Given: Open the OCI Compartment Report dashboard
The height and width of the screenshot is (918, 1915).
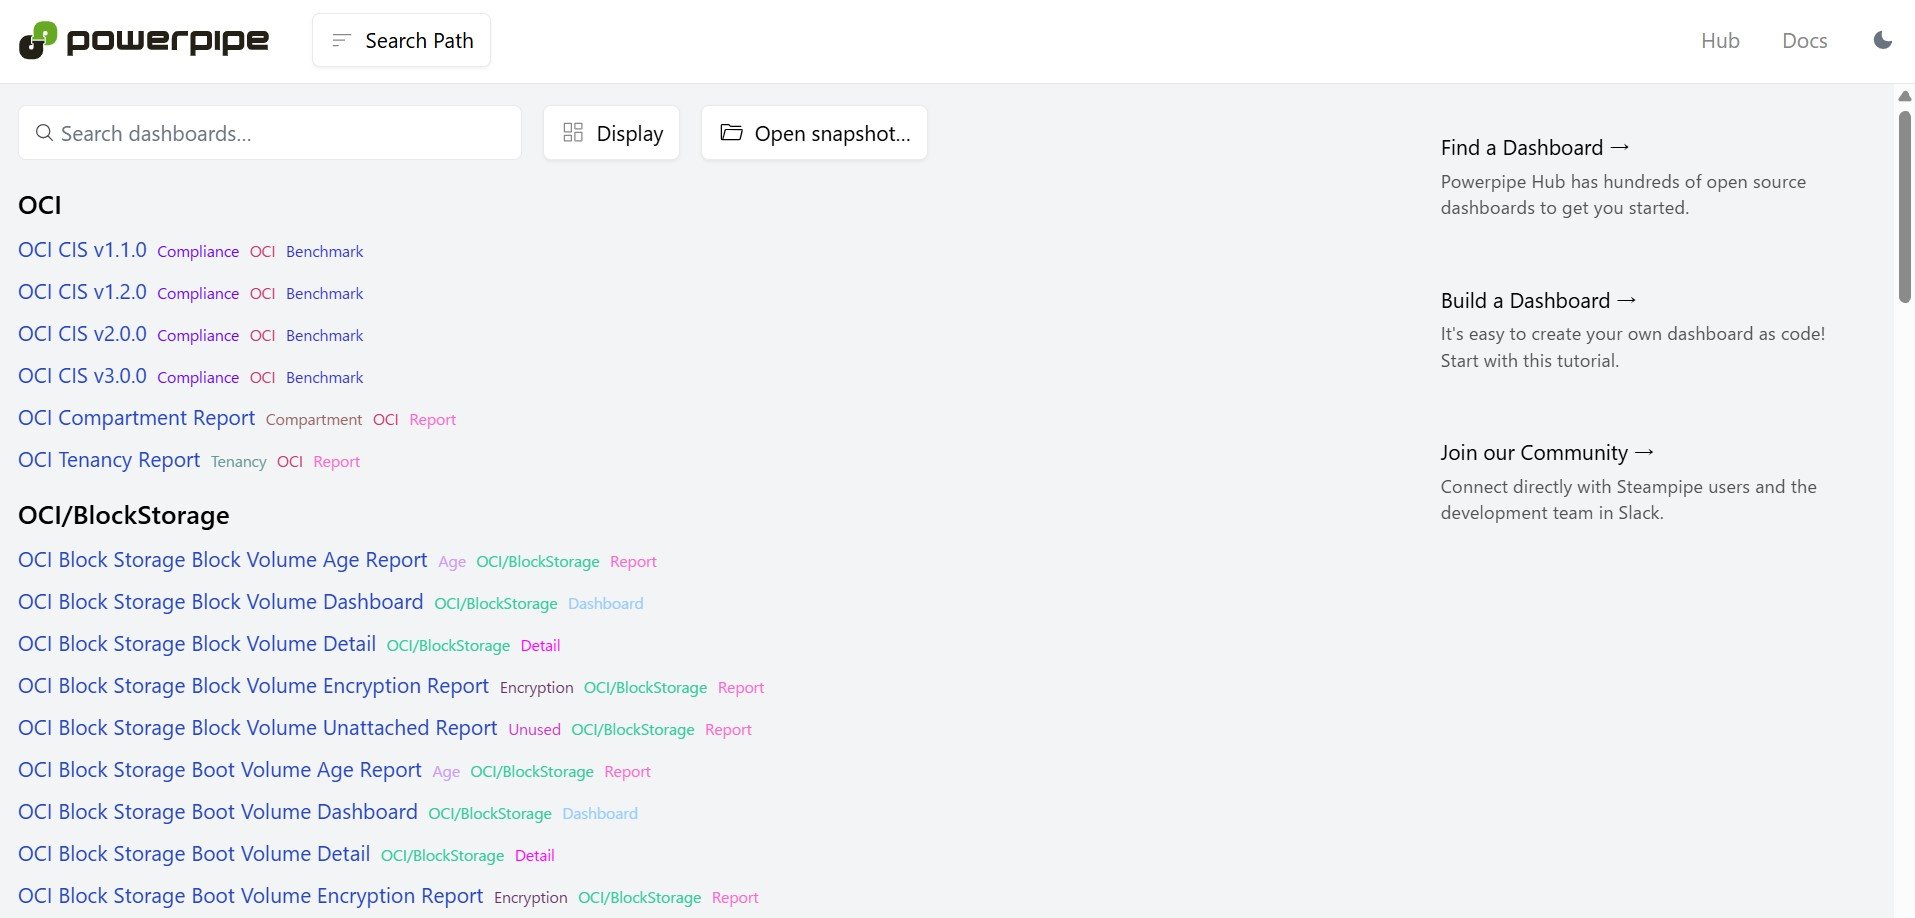Looking at the screenshot, I should pos(136,418).
